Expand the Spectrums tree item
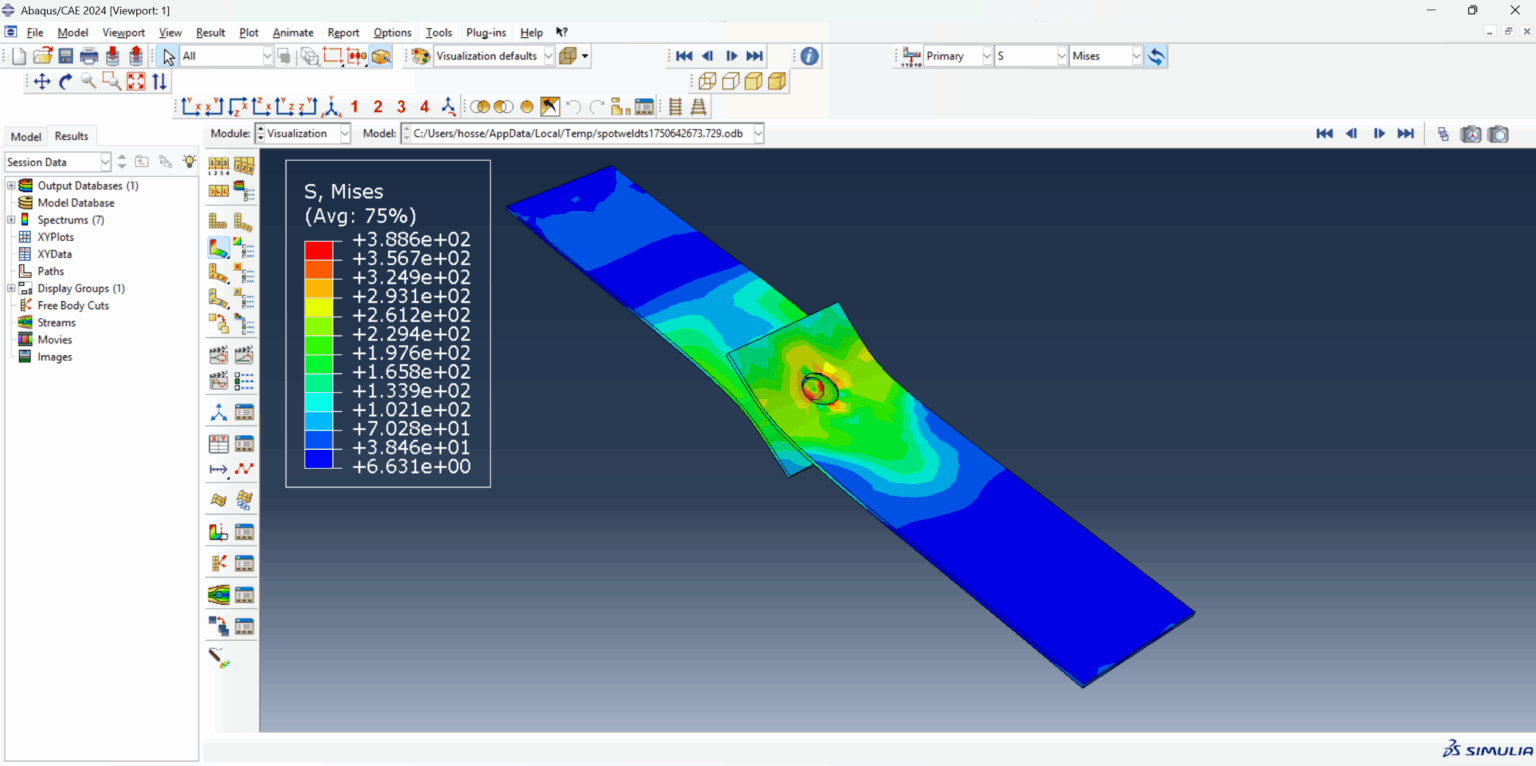 [x=10, y=219]
